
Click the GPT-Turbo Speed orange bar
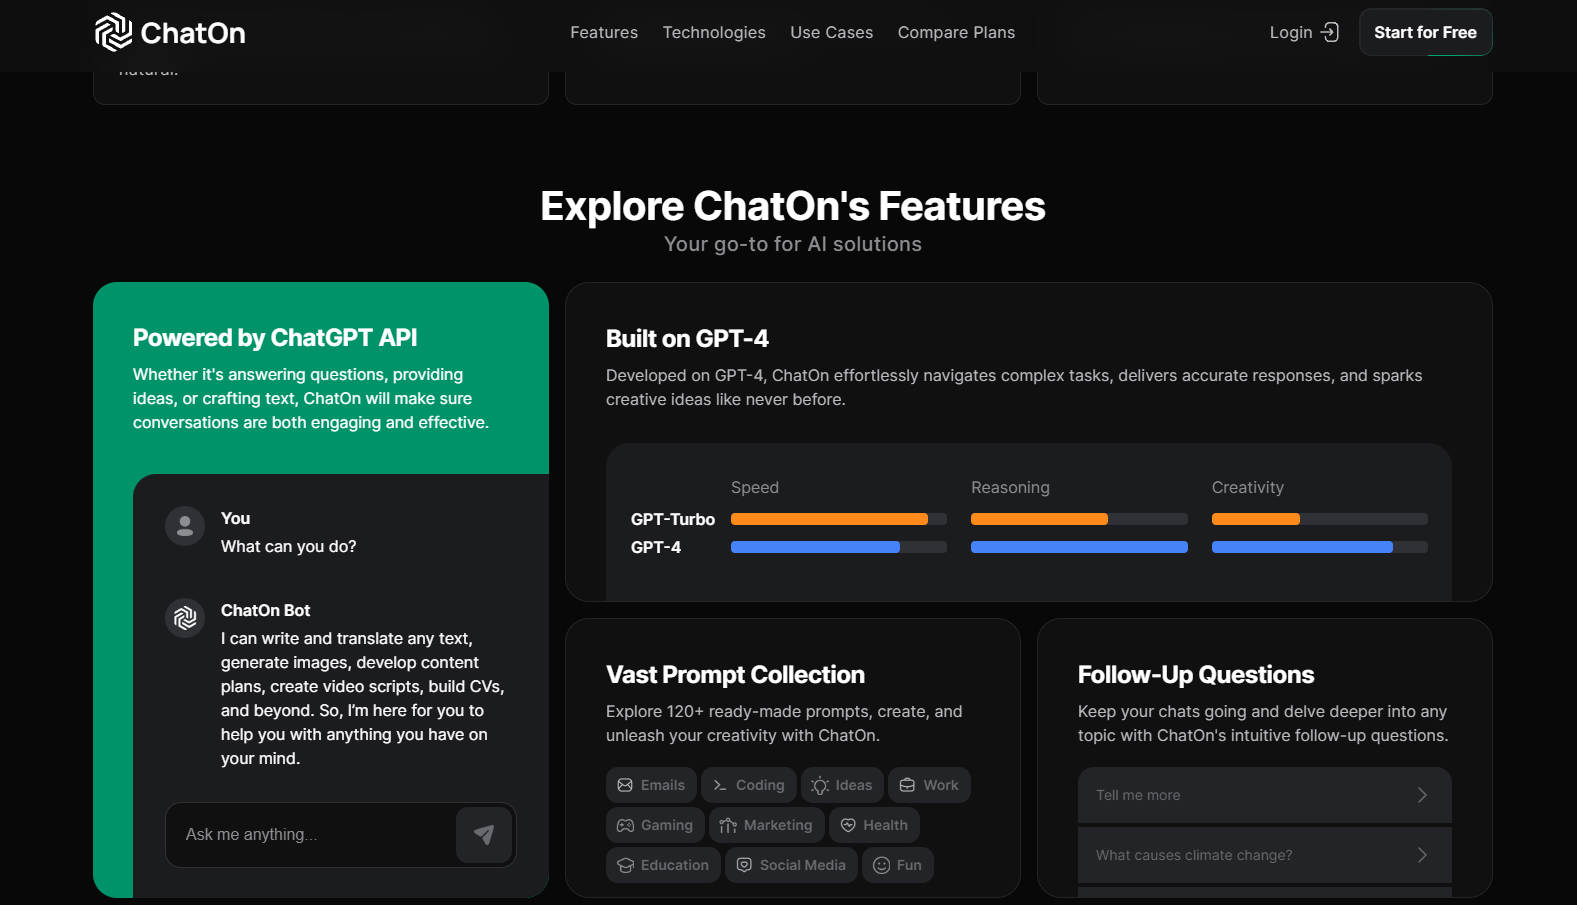[x=829, y=519]
